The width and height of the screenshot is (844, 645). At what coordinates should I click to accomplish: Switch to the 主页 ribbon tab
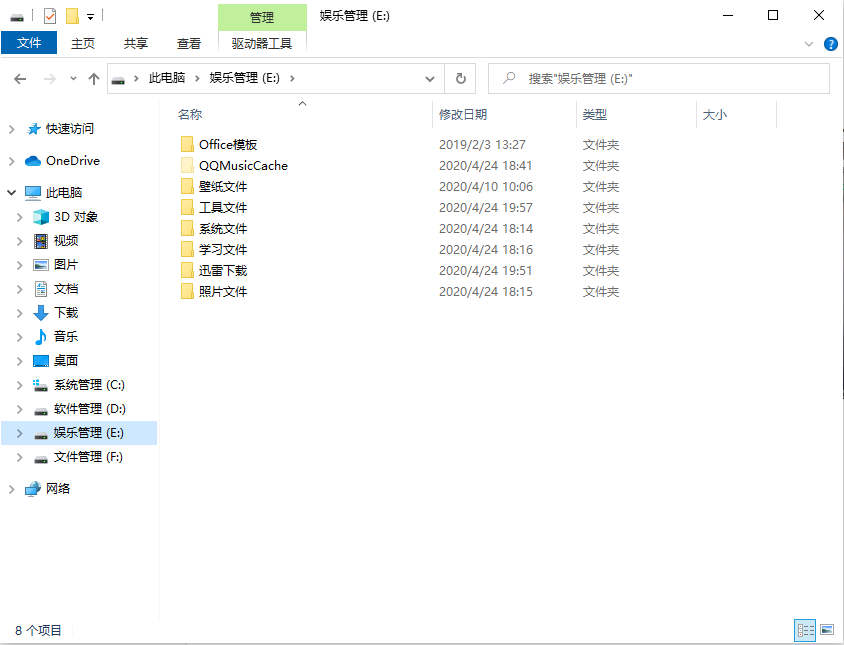click(83, 43)
